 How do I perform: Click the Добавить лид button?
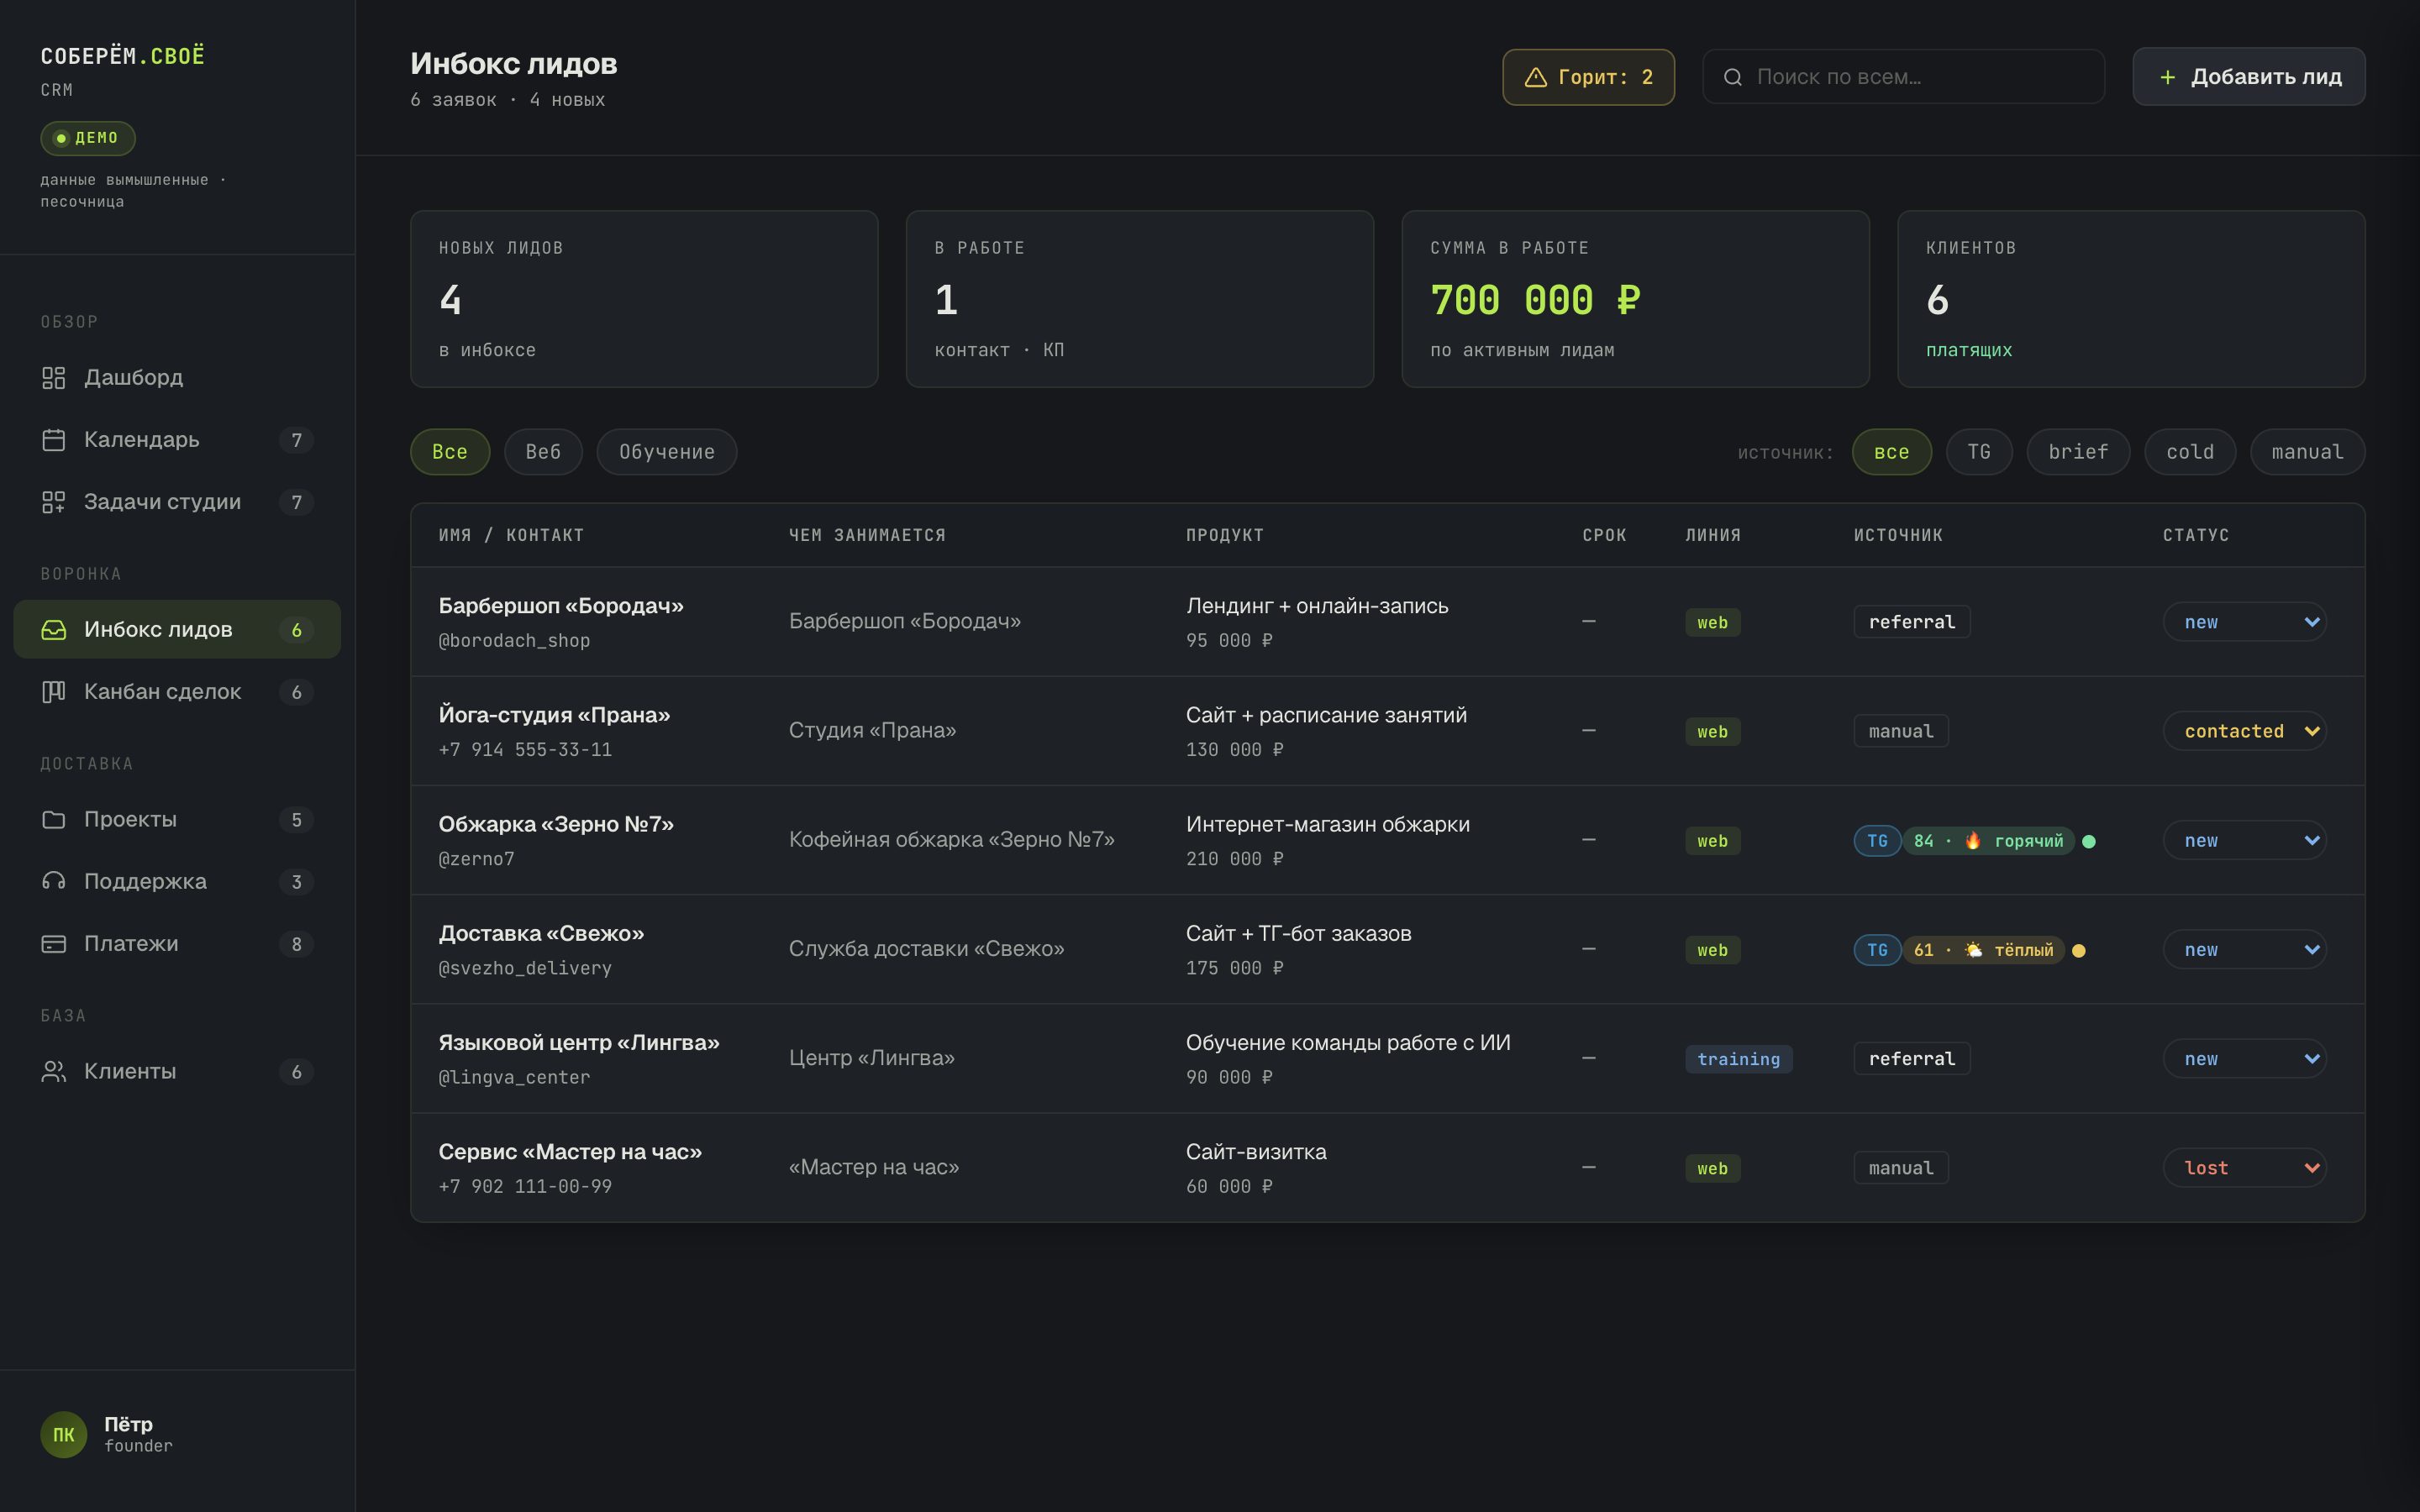pos(2249,77)
